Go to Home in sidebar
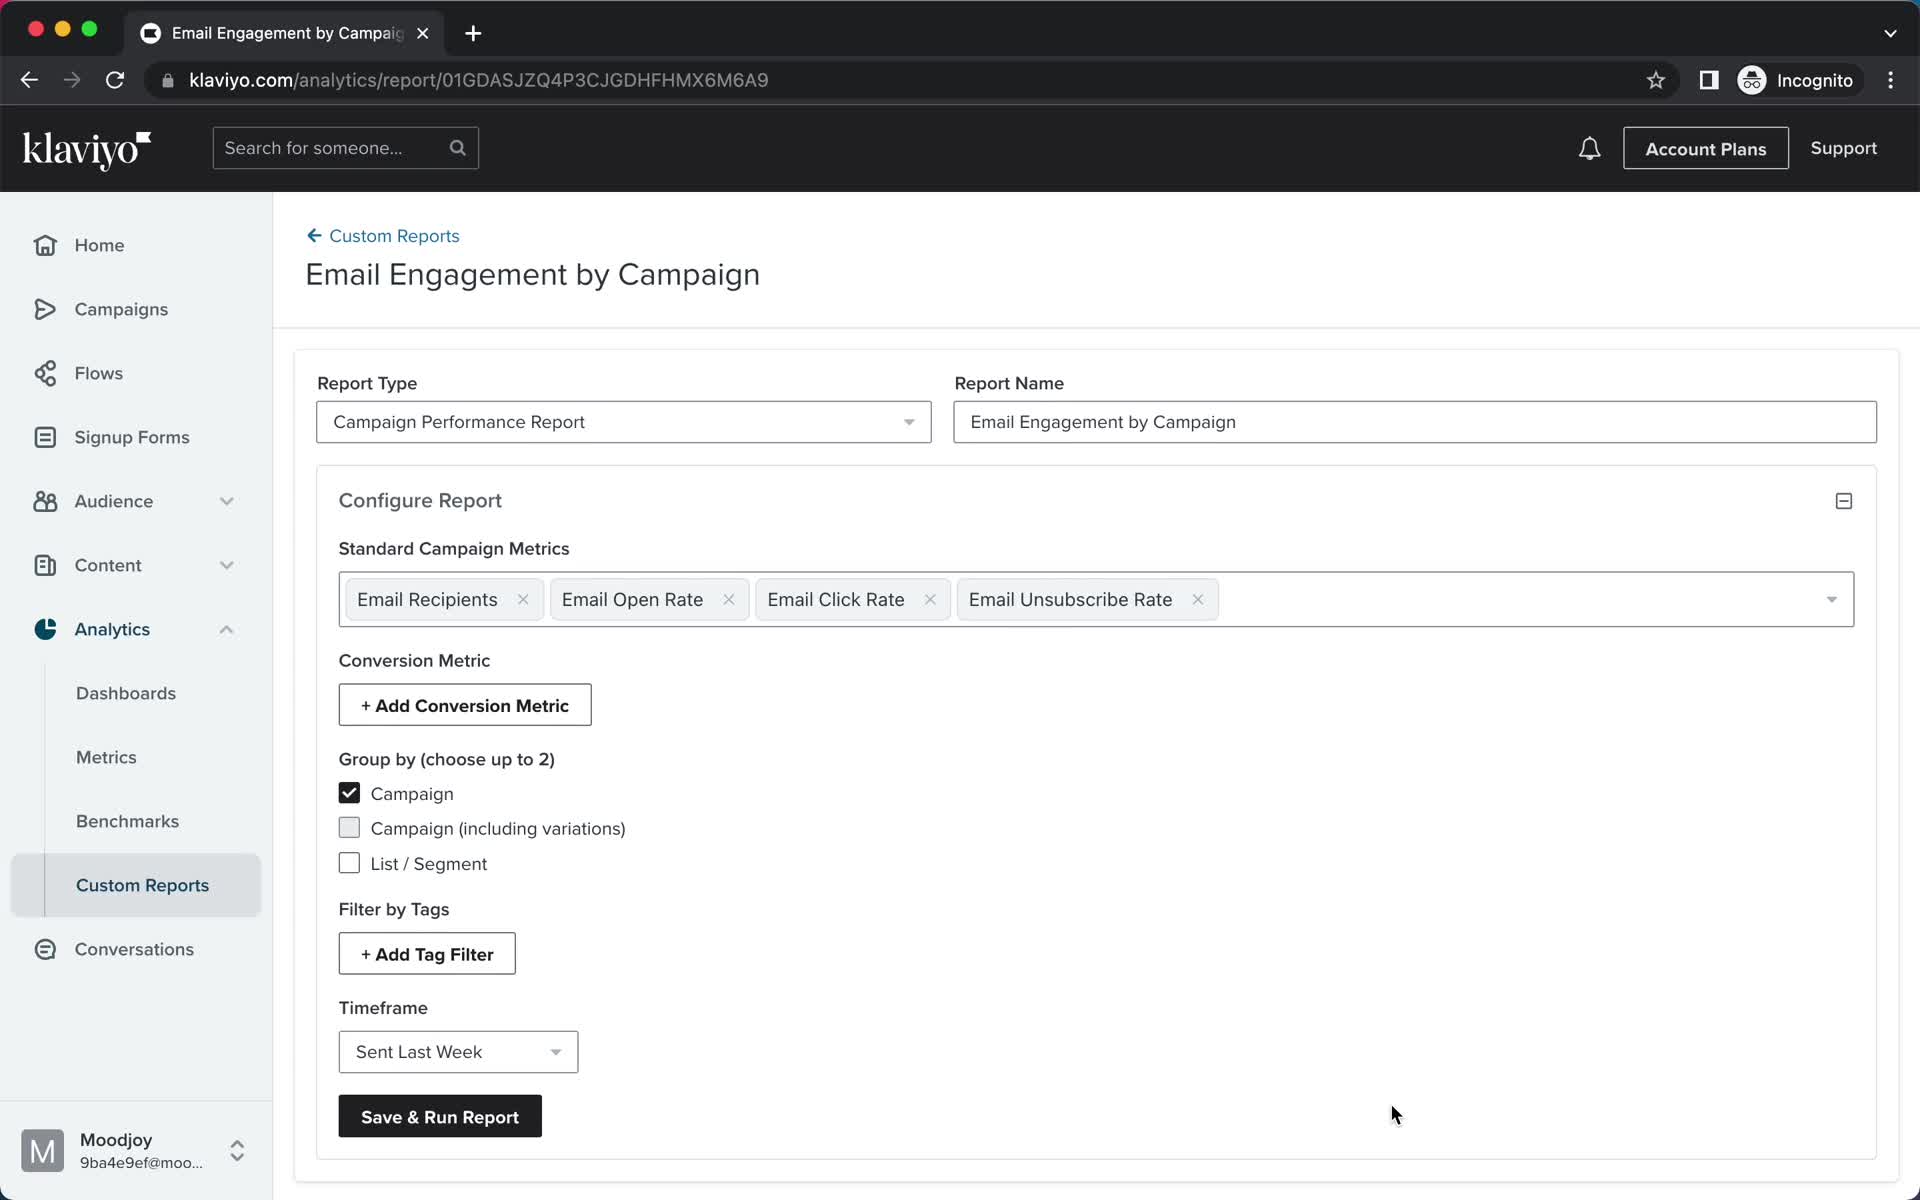Image resolution: width=1920 pixels, height=1200 pixels. point(99,245)
